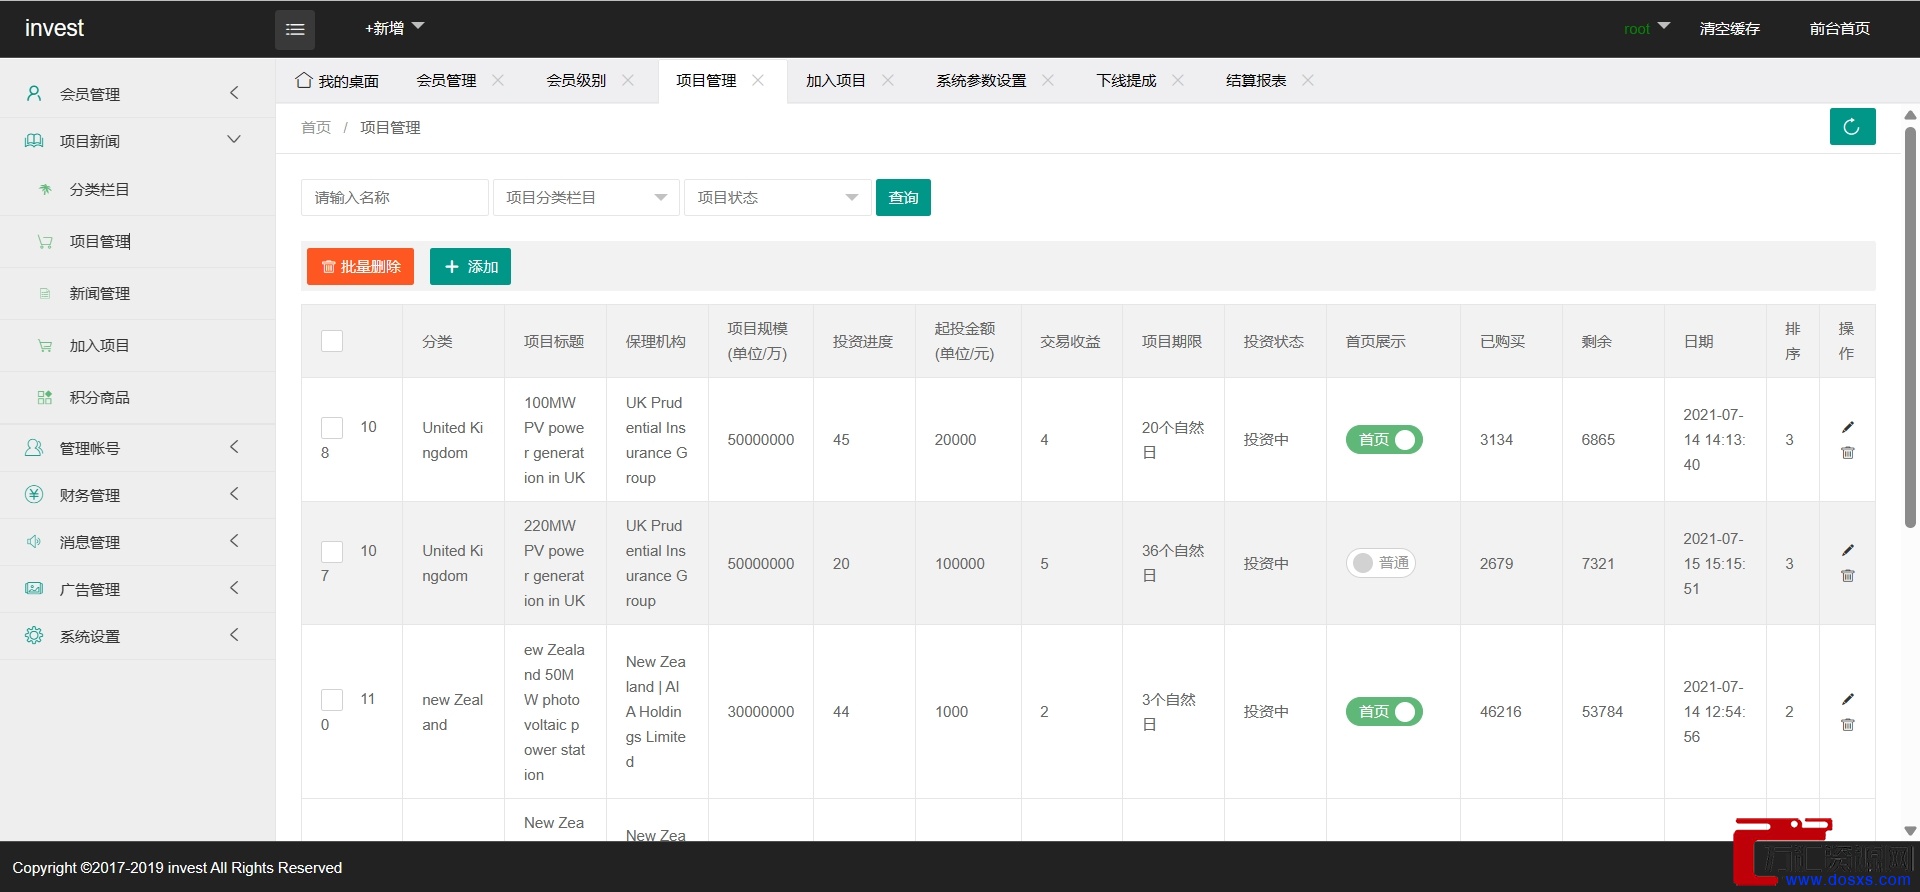Click 前台首页 link in top bar
1920x892 pixels.
coord(1840,29)
